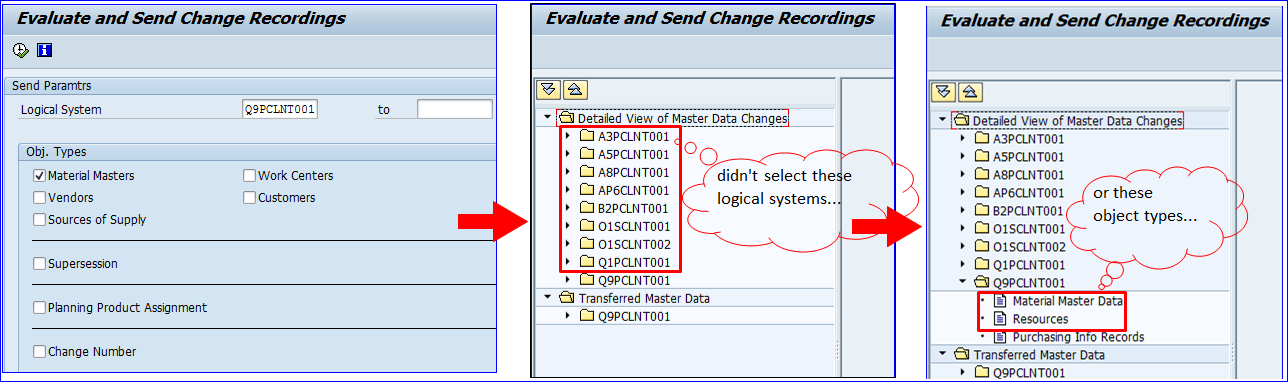
Task: Click Purchasing Info Records document icon
Action: click(1001, 337)
